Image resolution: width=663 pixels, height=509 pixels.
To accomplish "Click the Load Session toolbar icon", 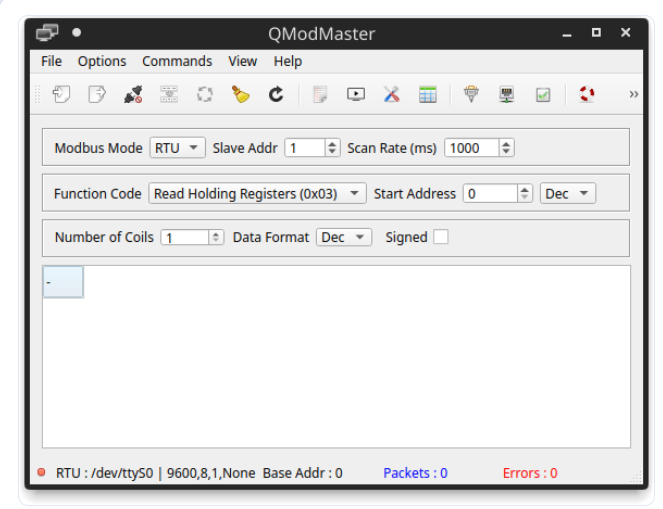I will point(61,94).
